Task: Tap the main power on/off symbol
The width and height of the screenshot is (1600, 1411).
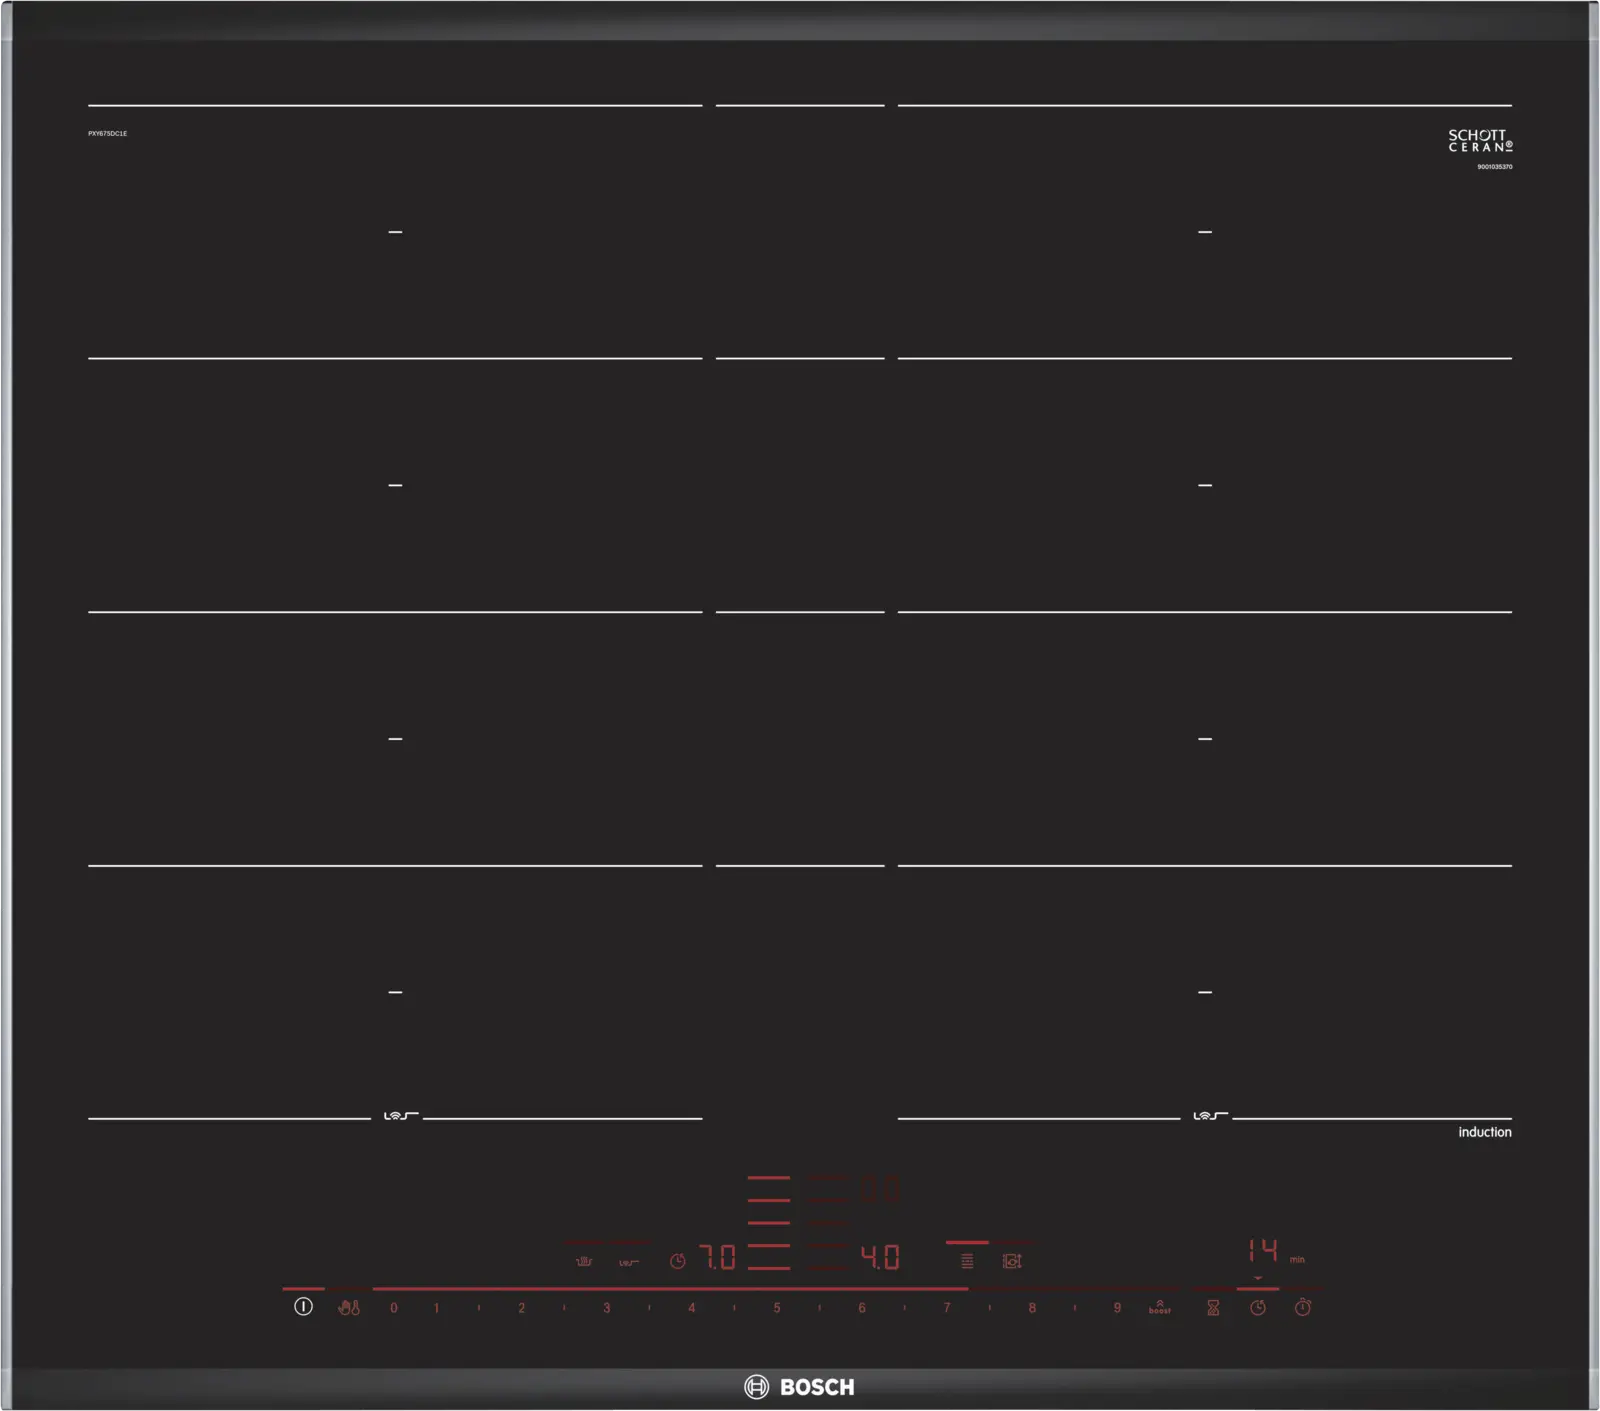Action: coord(304,1306)
